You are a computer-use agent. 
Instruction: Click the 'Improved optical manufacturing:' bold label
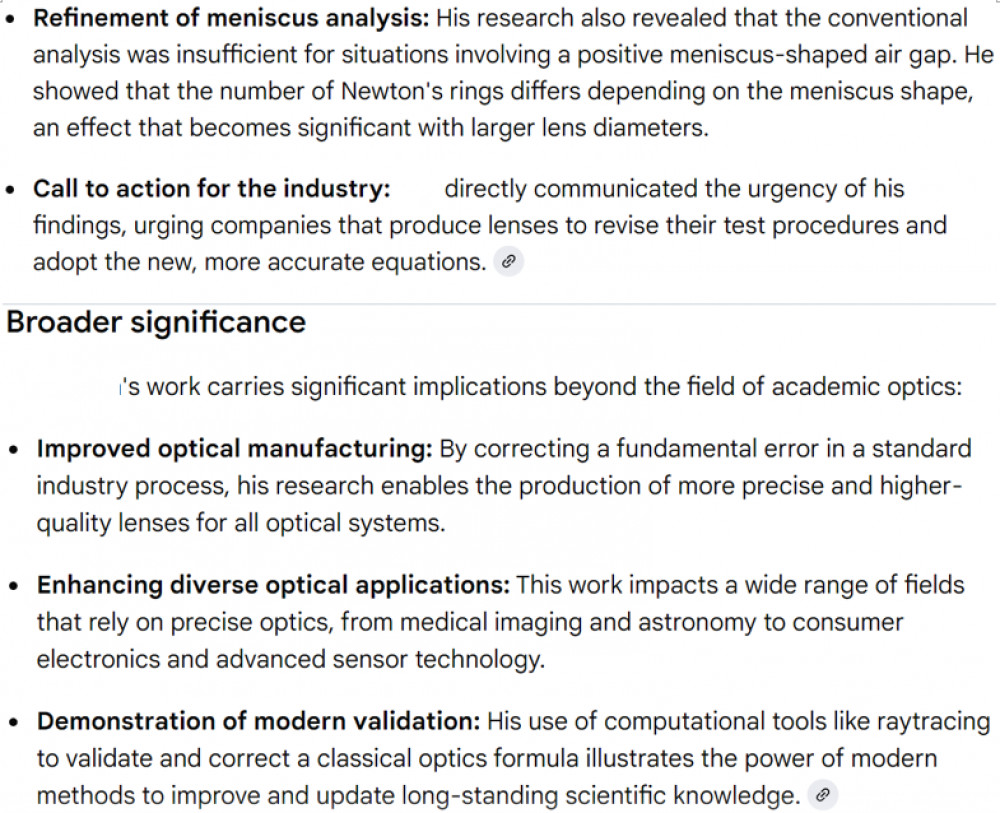pos(234,449)
